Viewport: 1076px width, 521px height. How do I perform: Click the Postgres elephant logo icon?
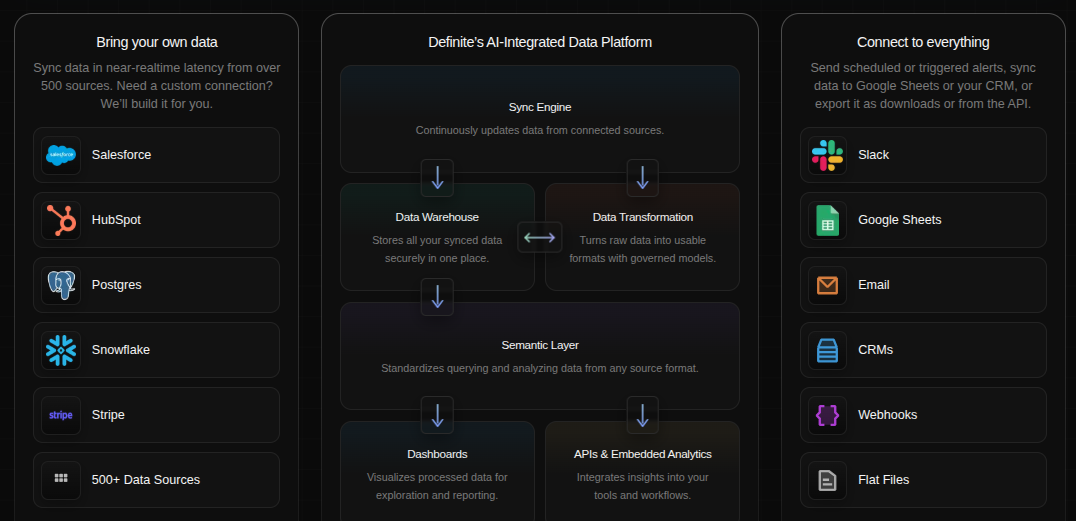[x=61, y=285]
